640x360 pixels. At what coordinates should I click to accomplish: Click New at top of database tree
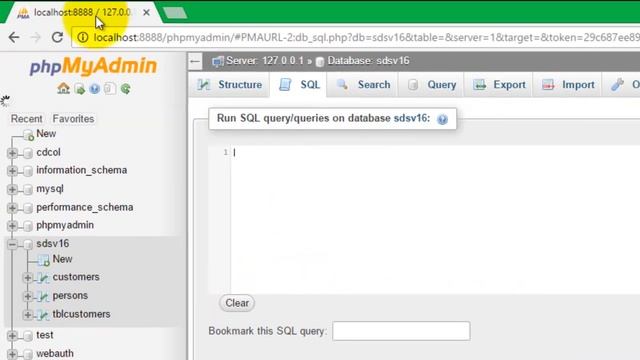46,134
